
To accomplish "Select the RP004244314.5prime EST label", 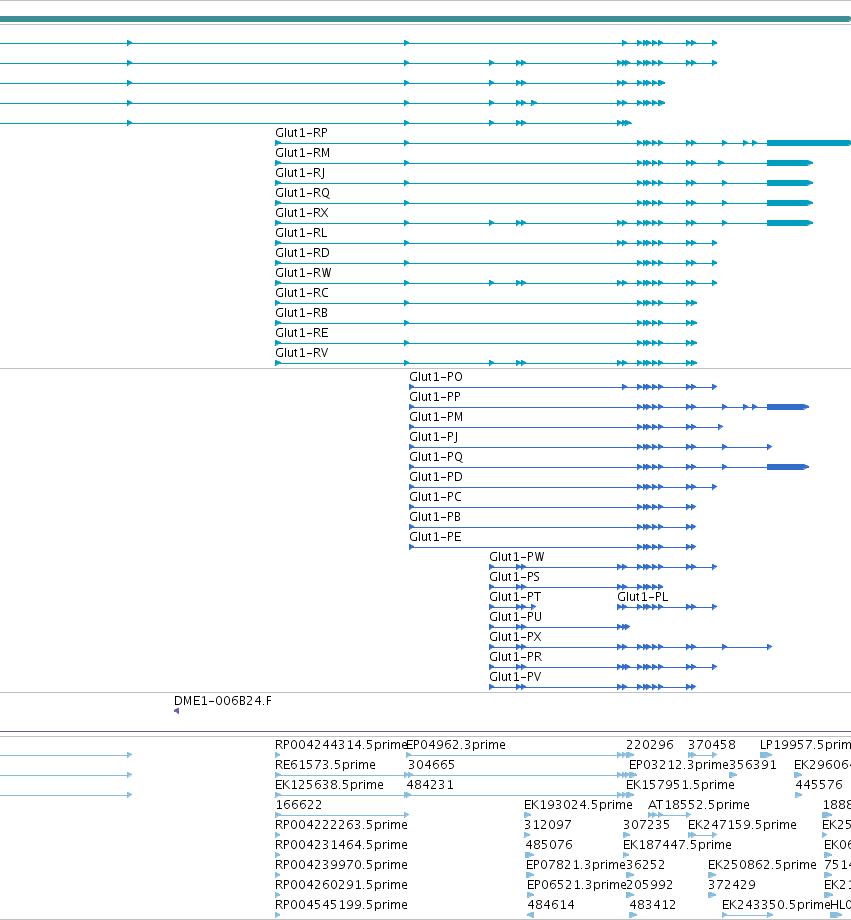I will pos(340,745).
